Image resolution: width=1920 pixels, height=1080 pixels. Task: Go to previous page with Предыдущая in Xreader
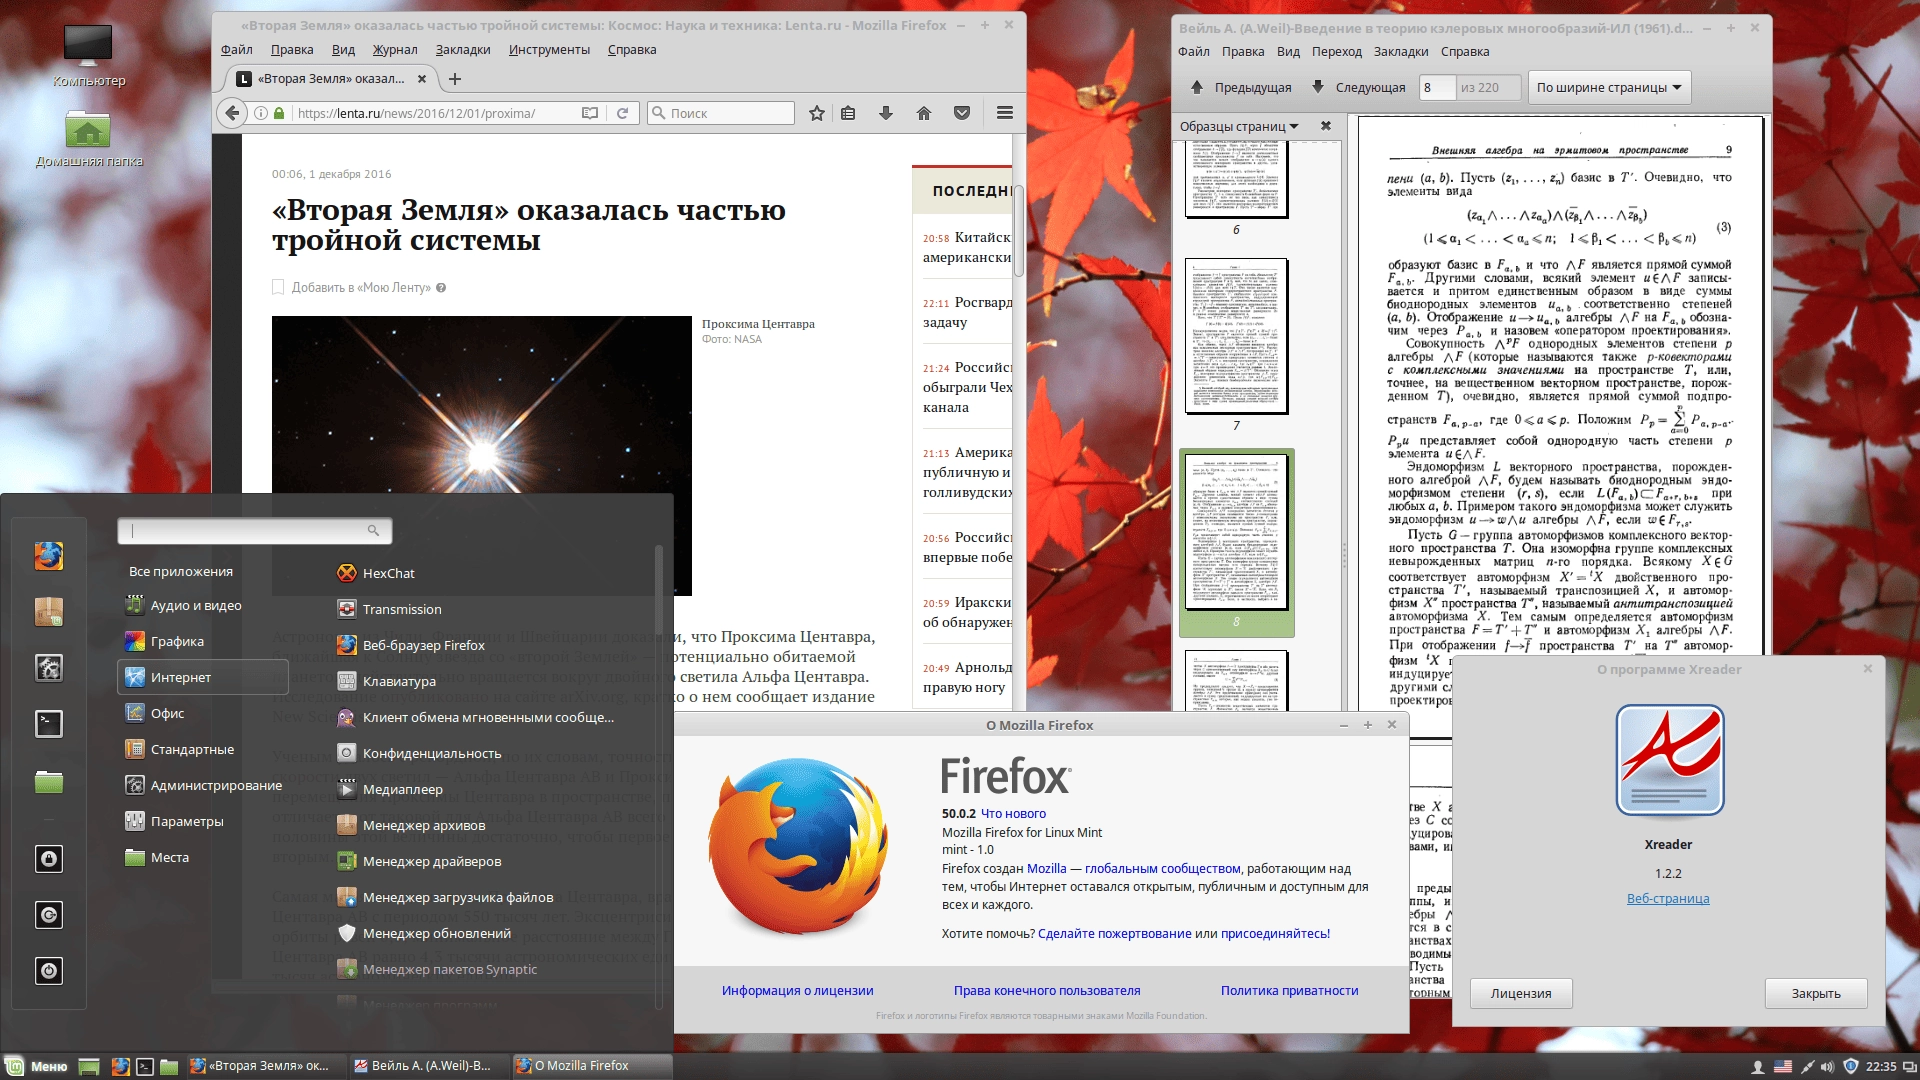tap(1241, 87)
